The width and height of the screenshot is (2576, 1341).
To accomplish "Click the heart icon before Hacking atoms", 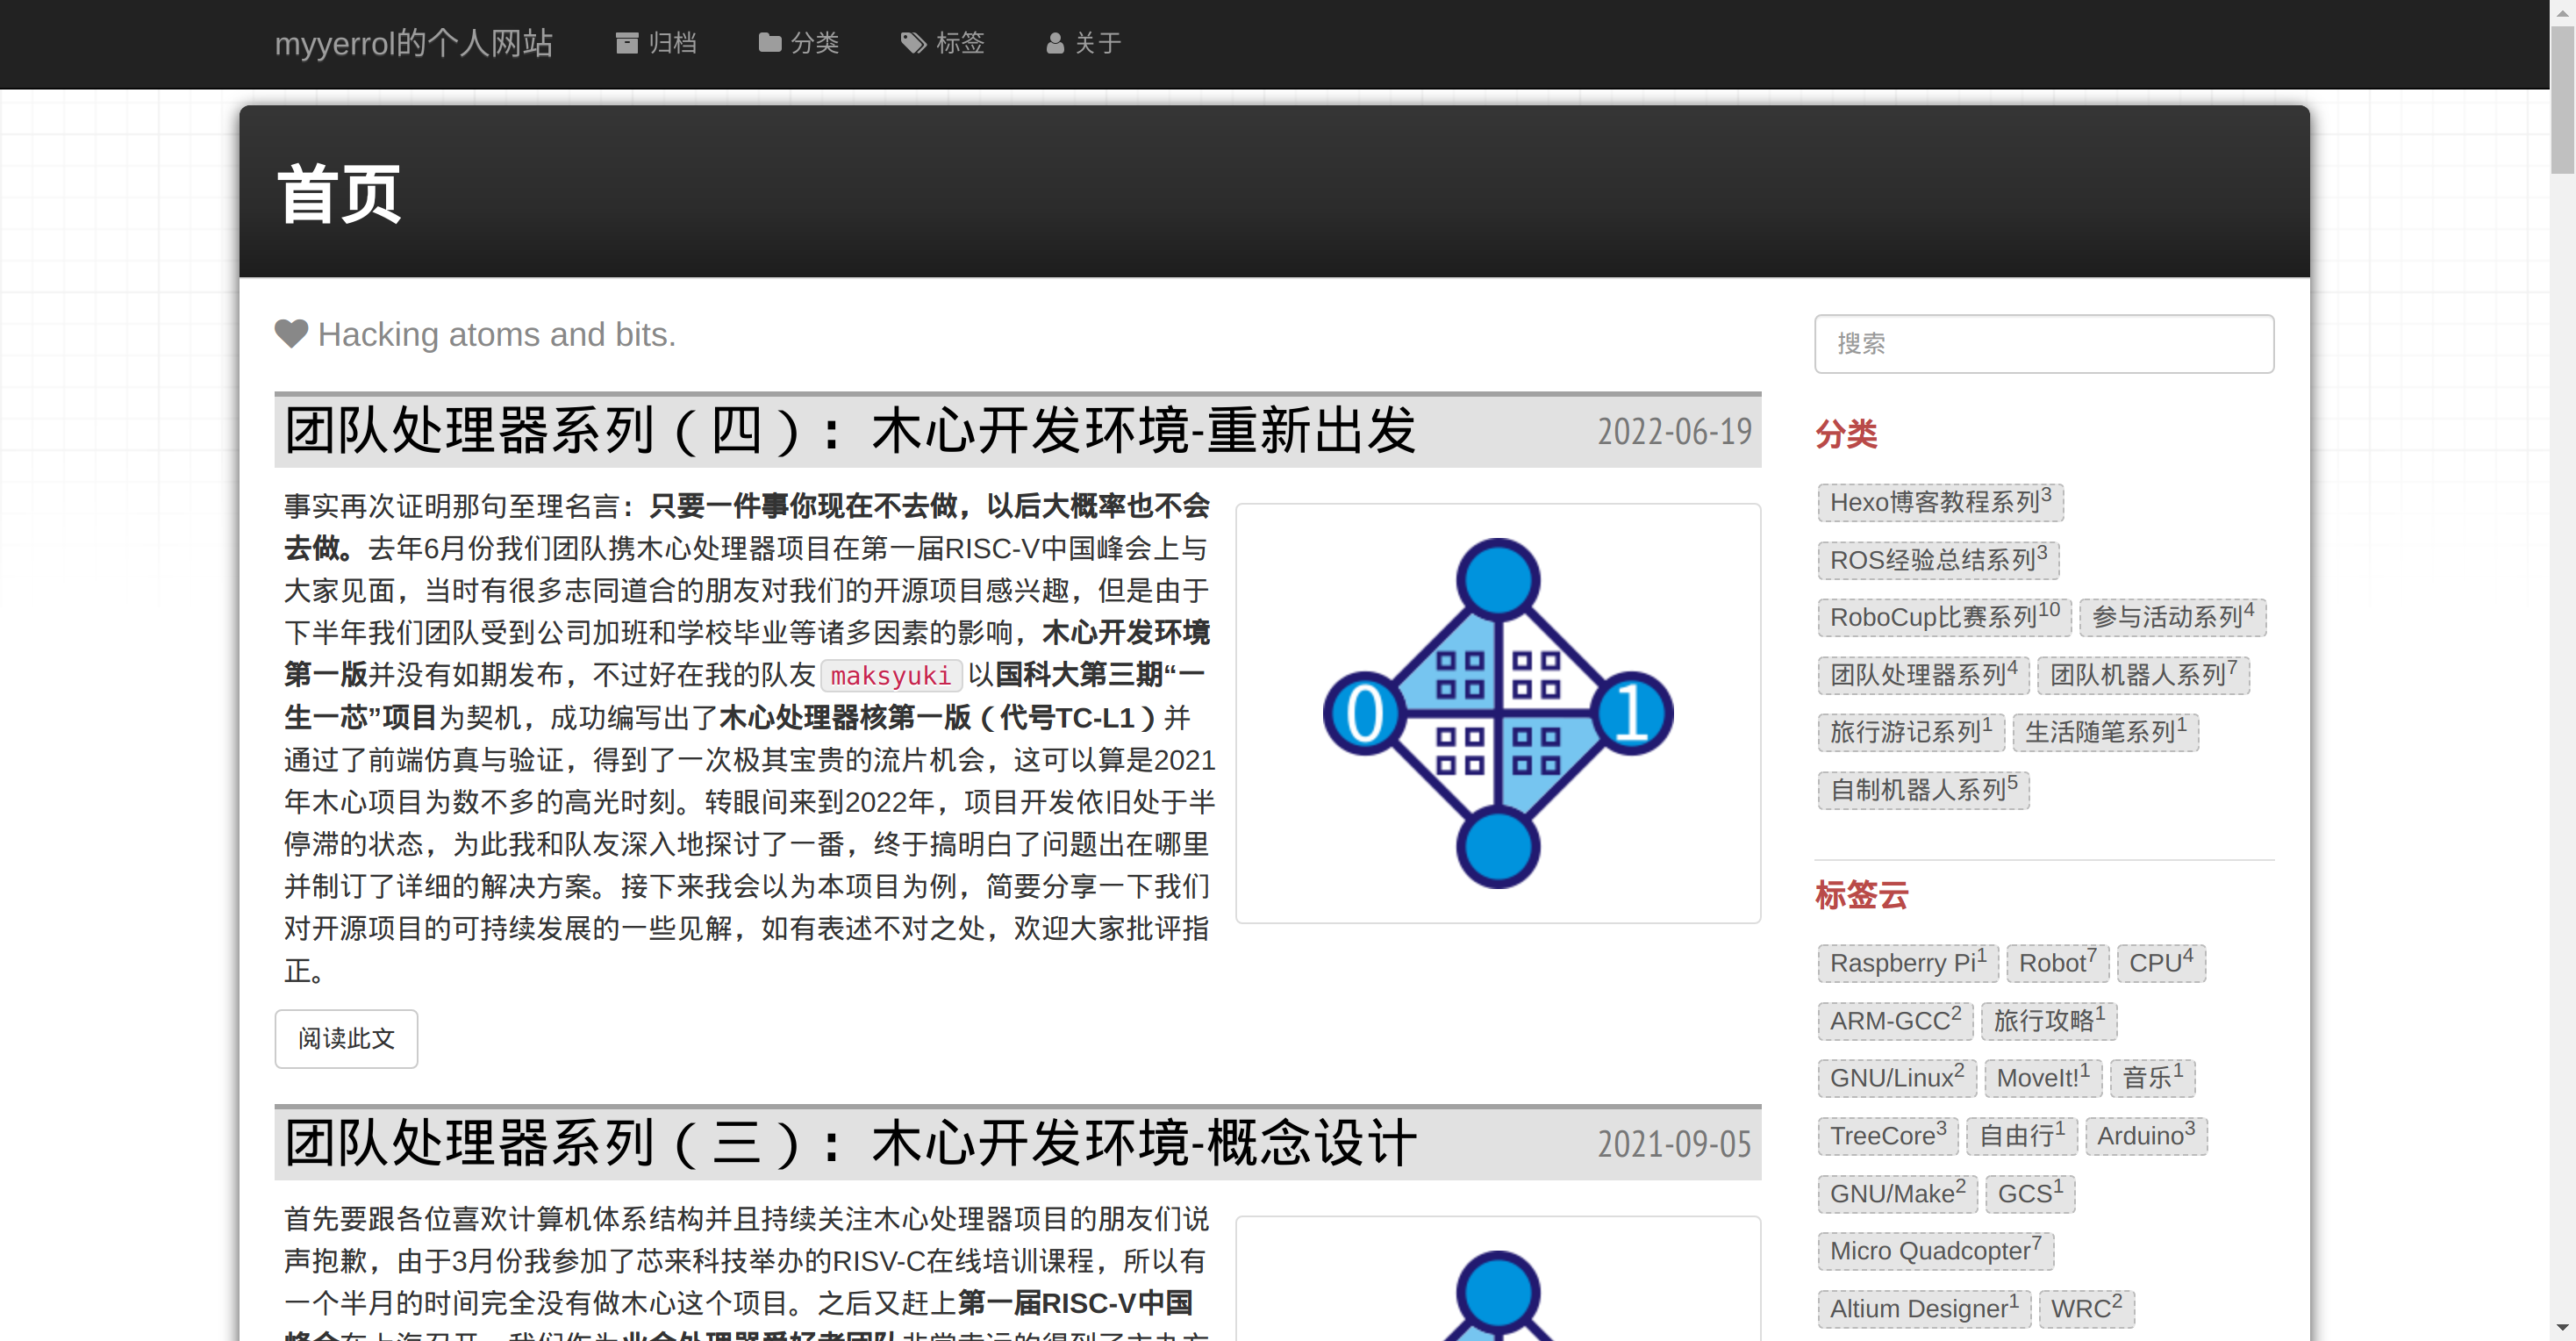I will (x=291, y=334).
